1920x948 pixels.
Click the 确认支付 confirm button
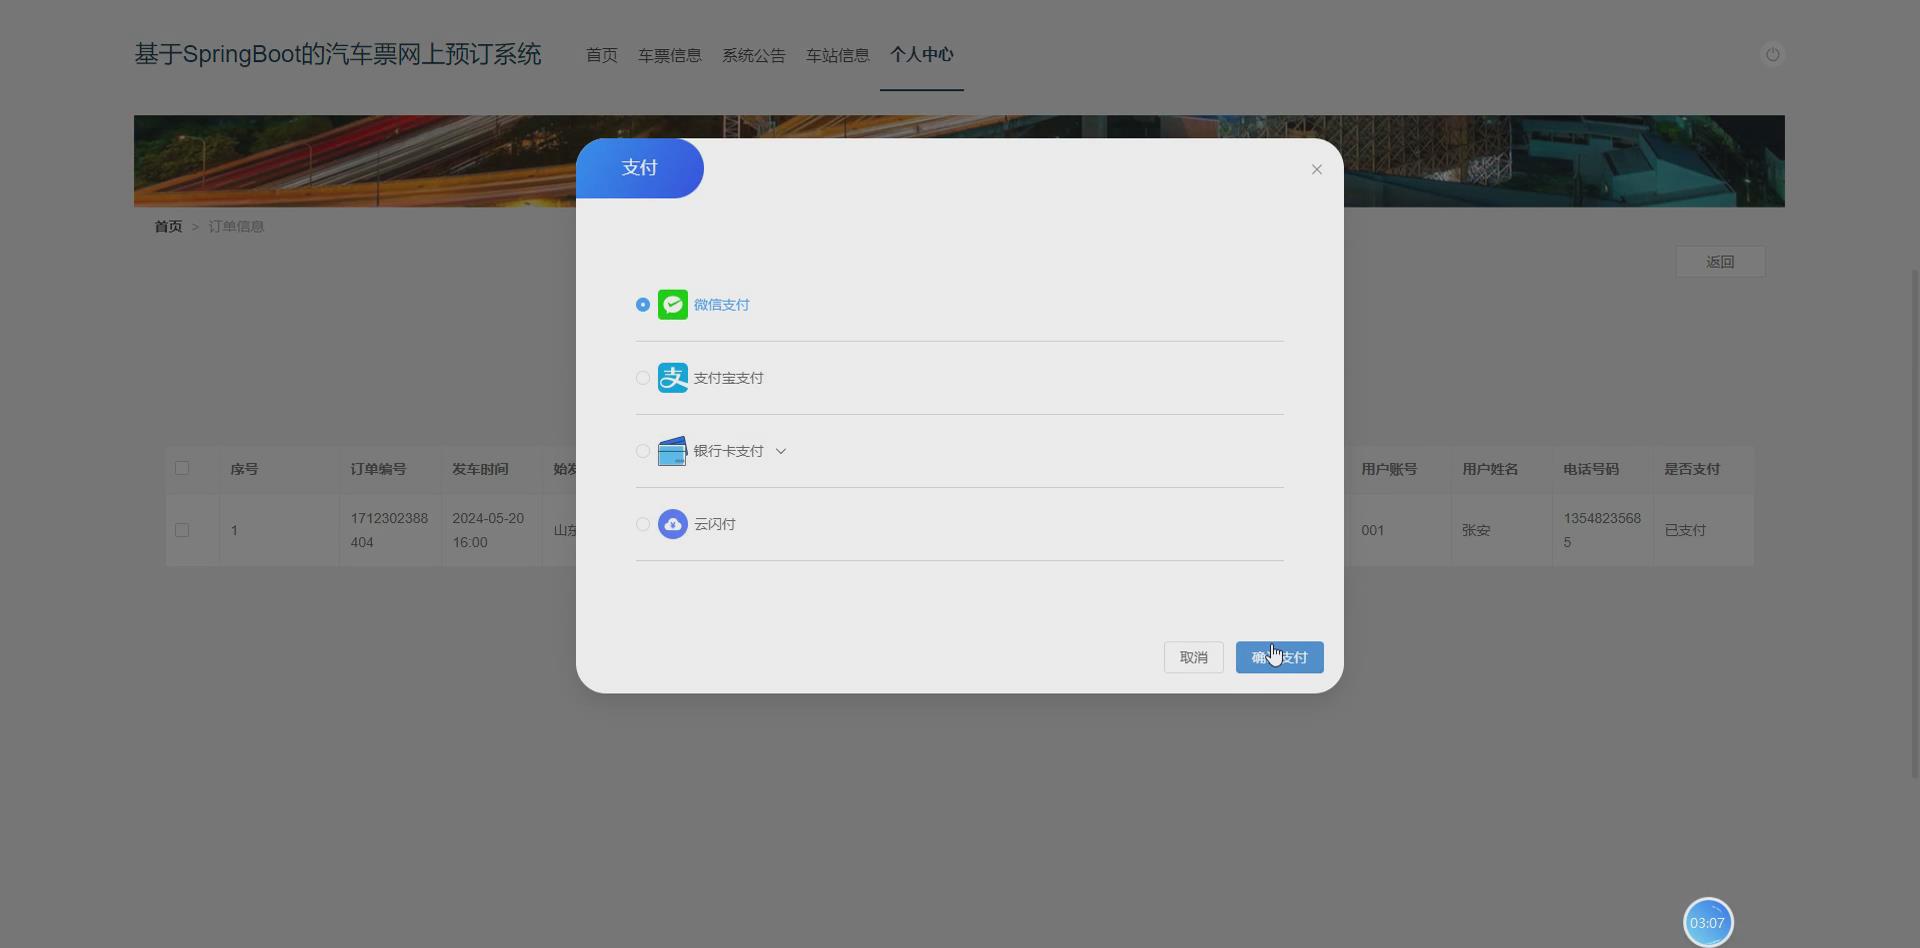pos(1279,657)
